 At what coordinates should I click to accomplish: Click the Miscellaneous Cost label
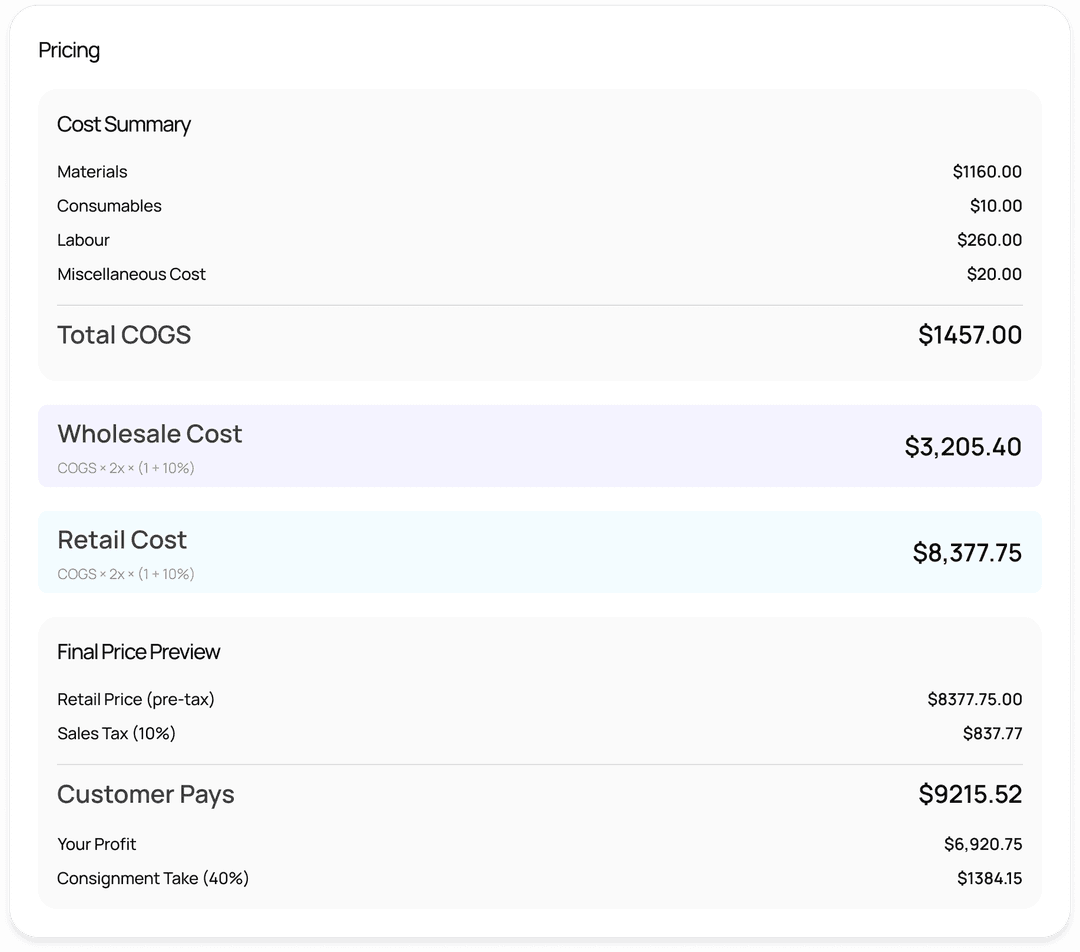click(x=132, y=274)
